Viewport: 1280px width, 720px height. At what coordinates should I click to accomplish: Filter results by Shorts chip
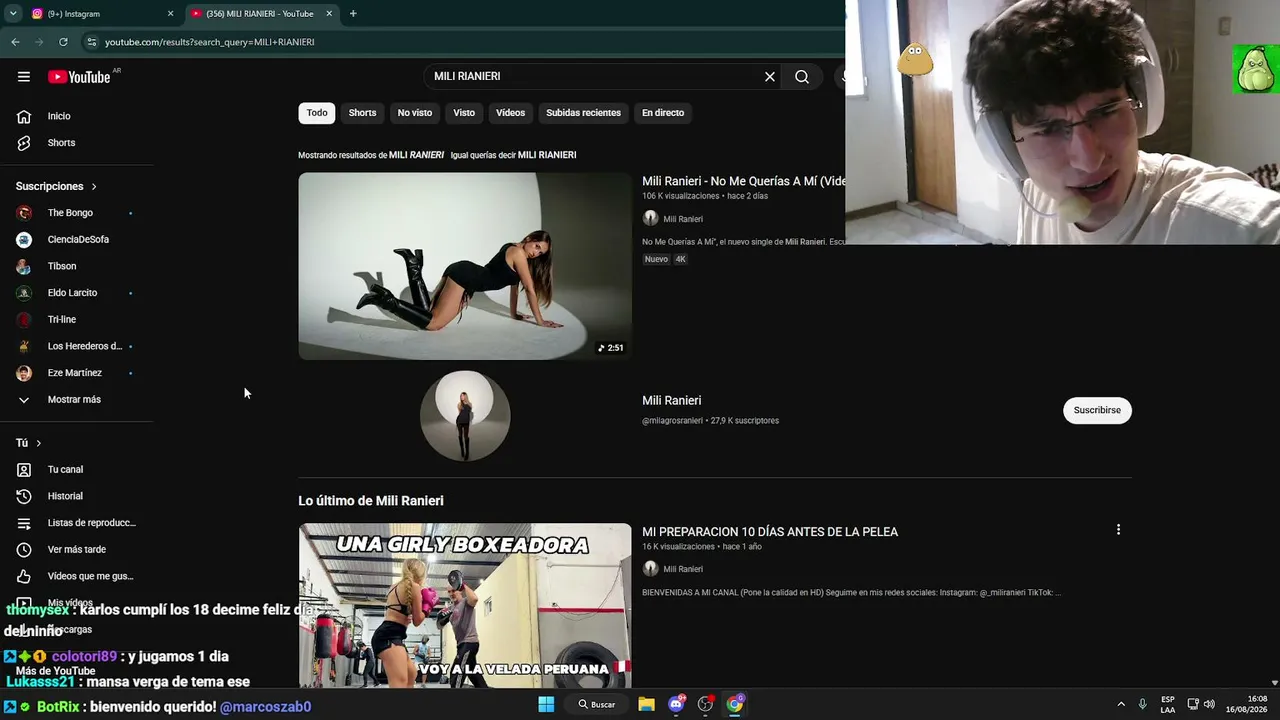362,113
